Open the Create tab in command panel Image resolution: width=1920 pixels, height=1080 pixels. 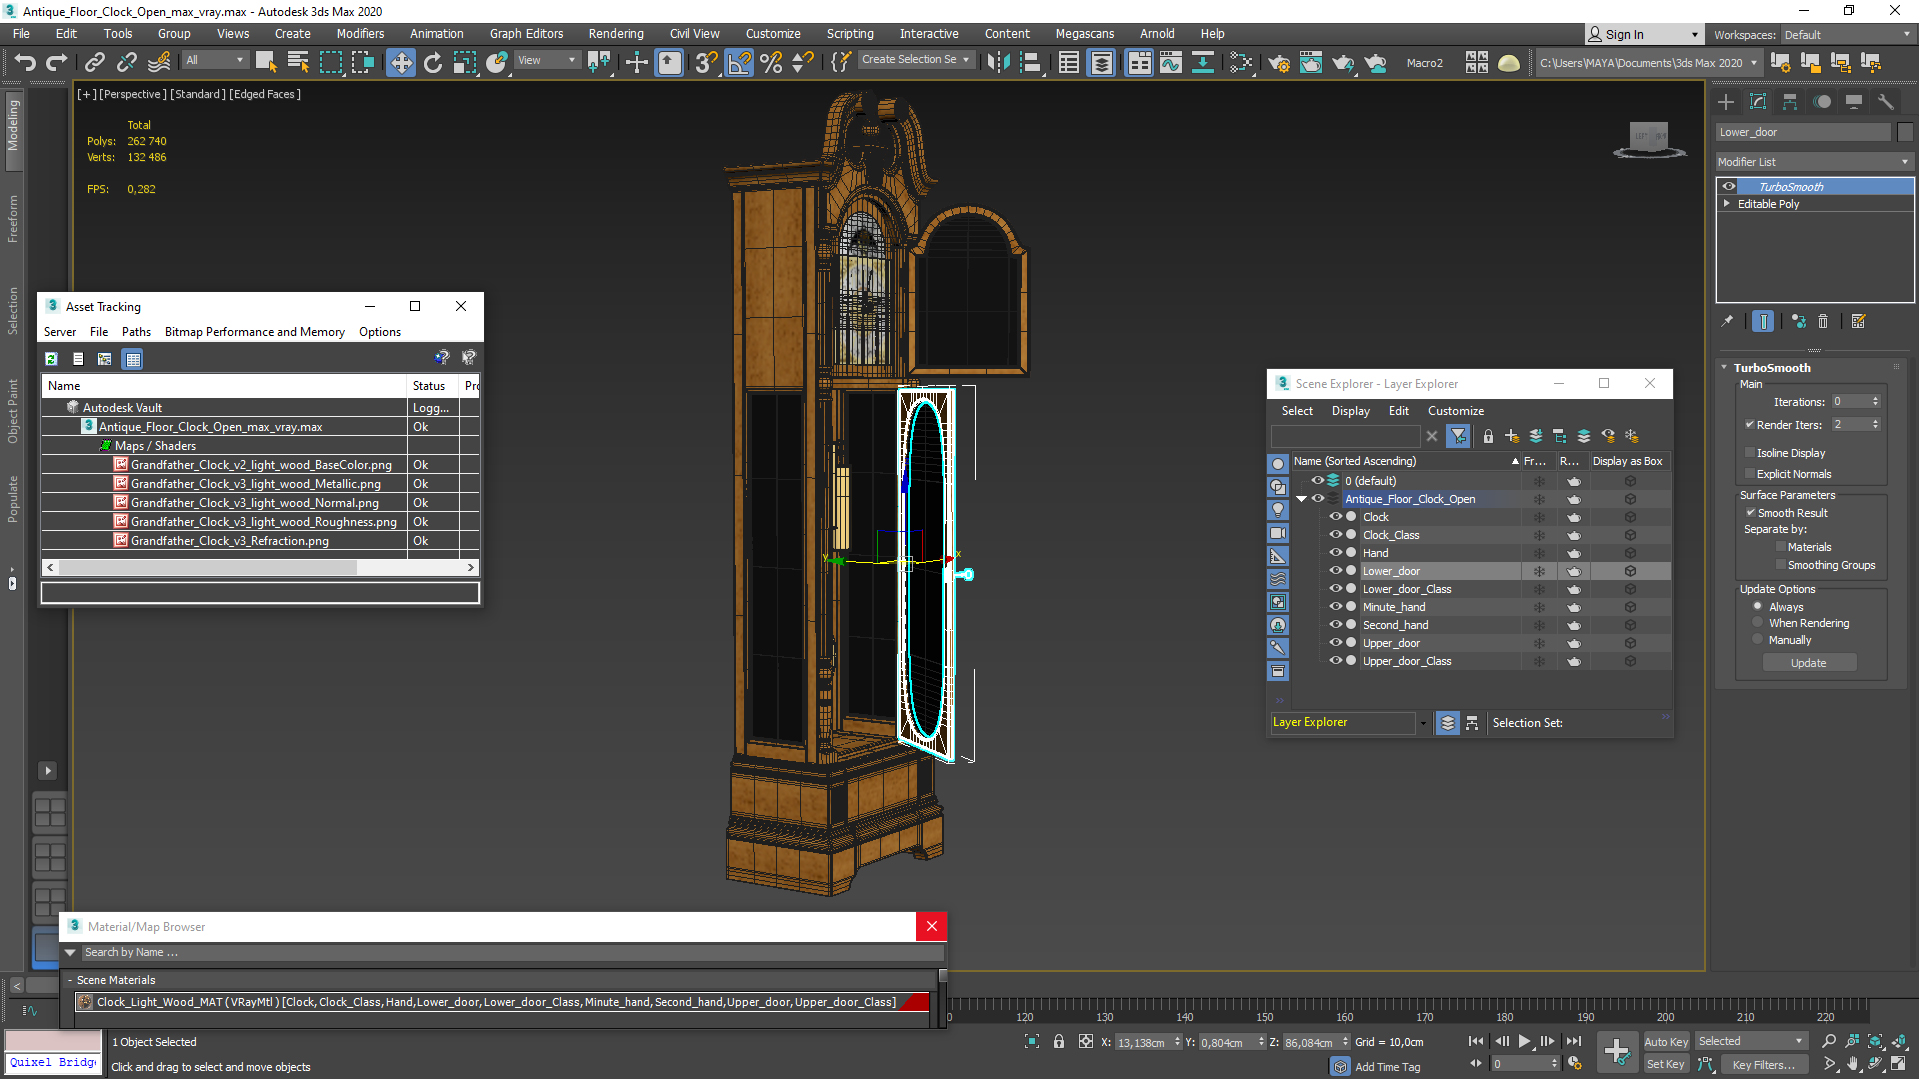pos(1726,102)
